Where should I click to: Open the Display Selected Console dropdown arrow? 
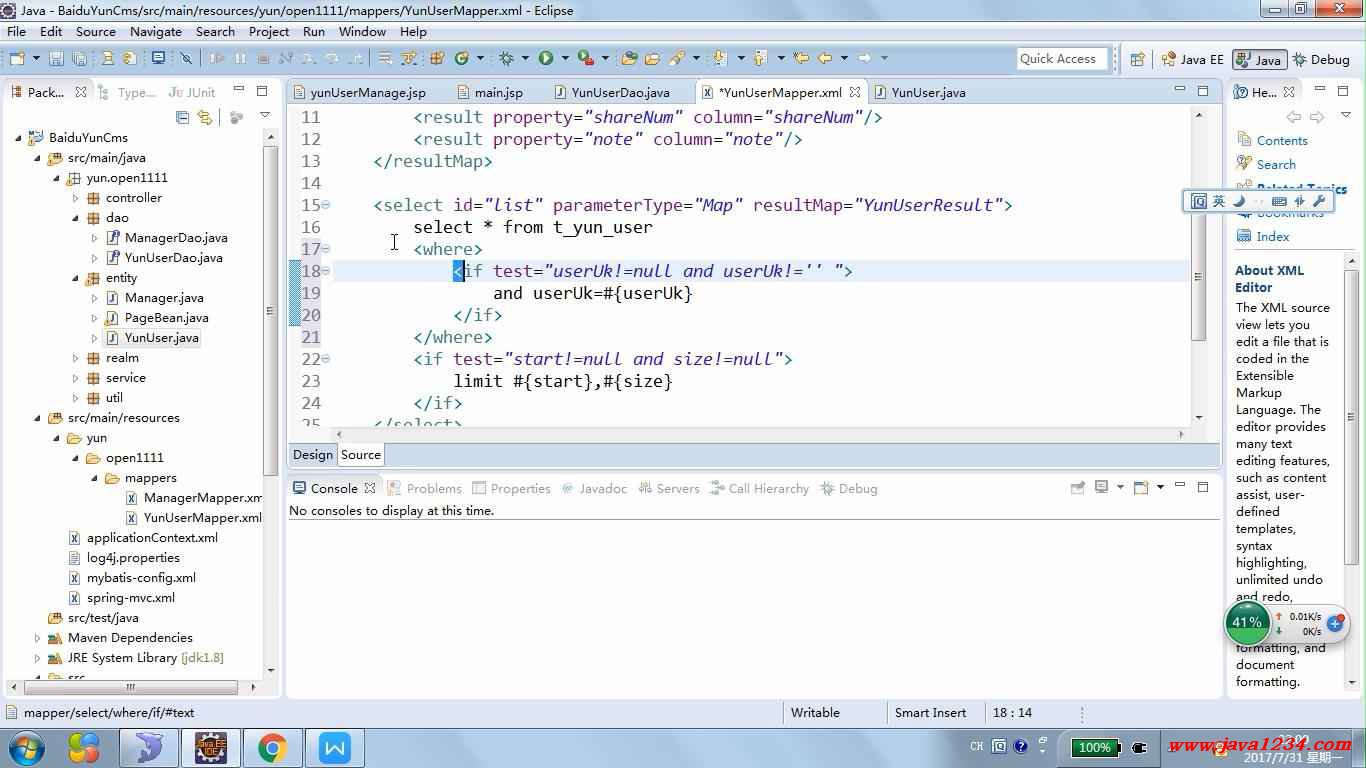[1120, 488]
